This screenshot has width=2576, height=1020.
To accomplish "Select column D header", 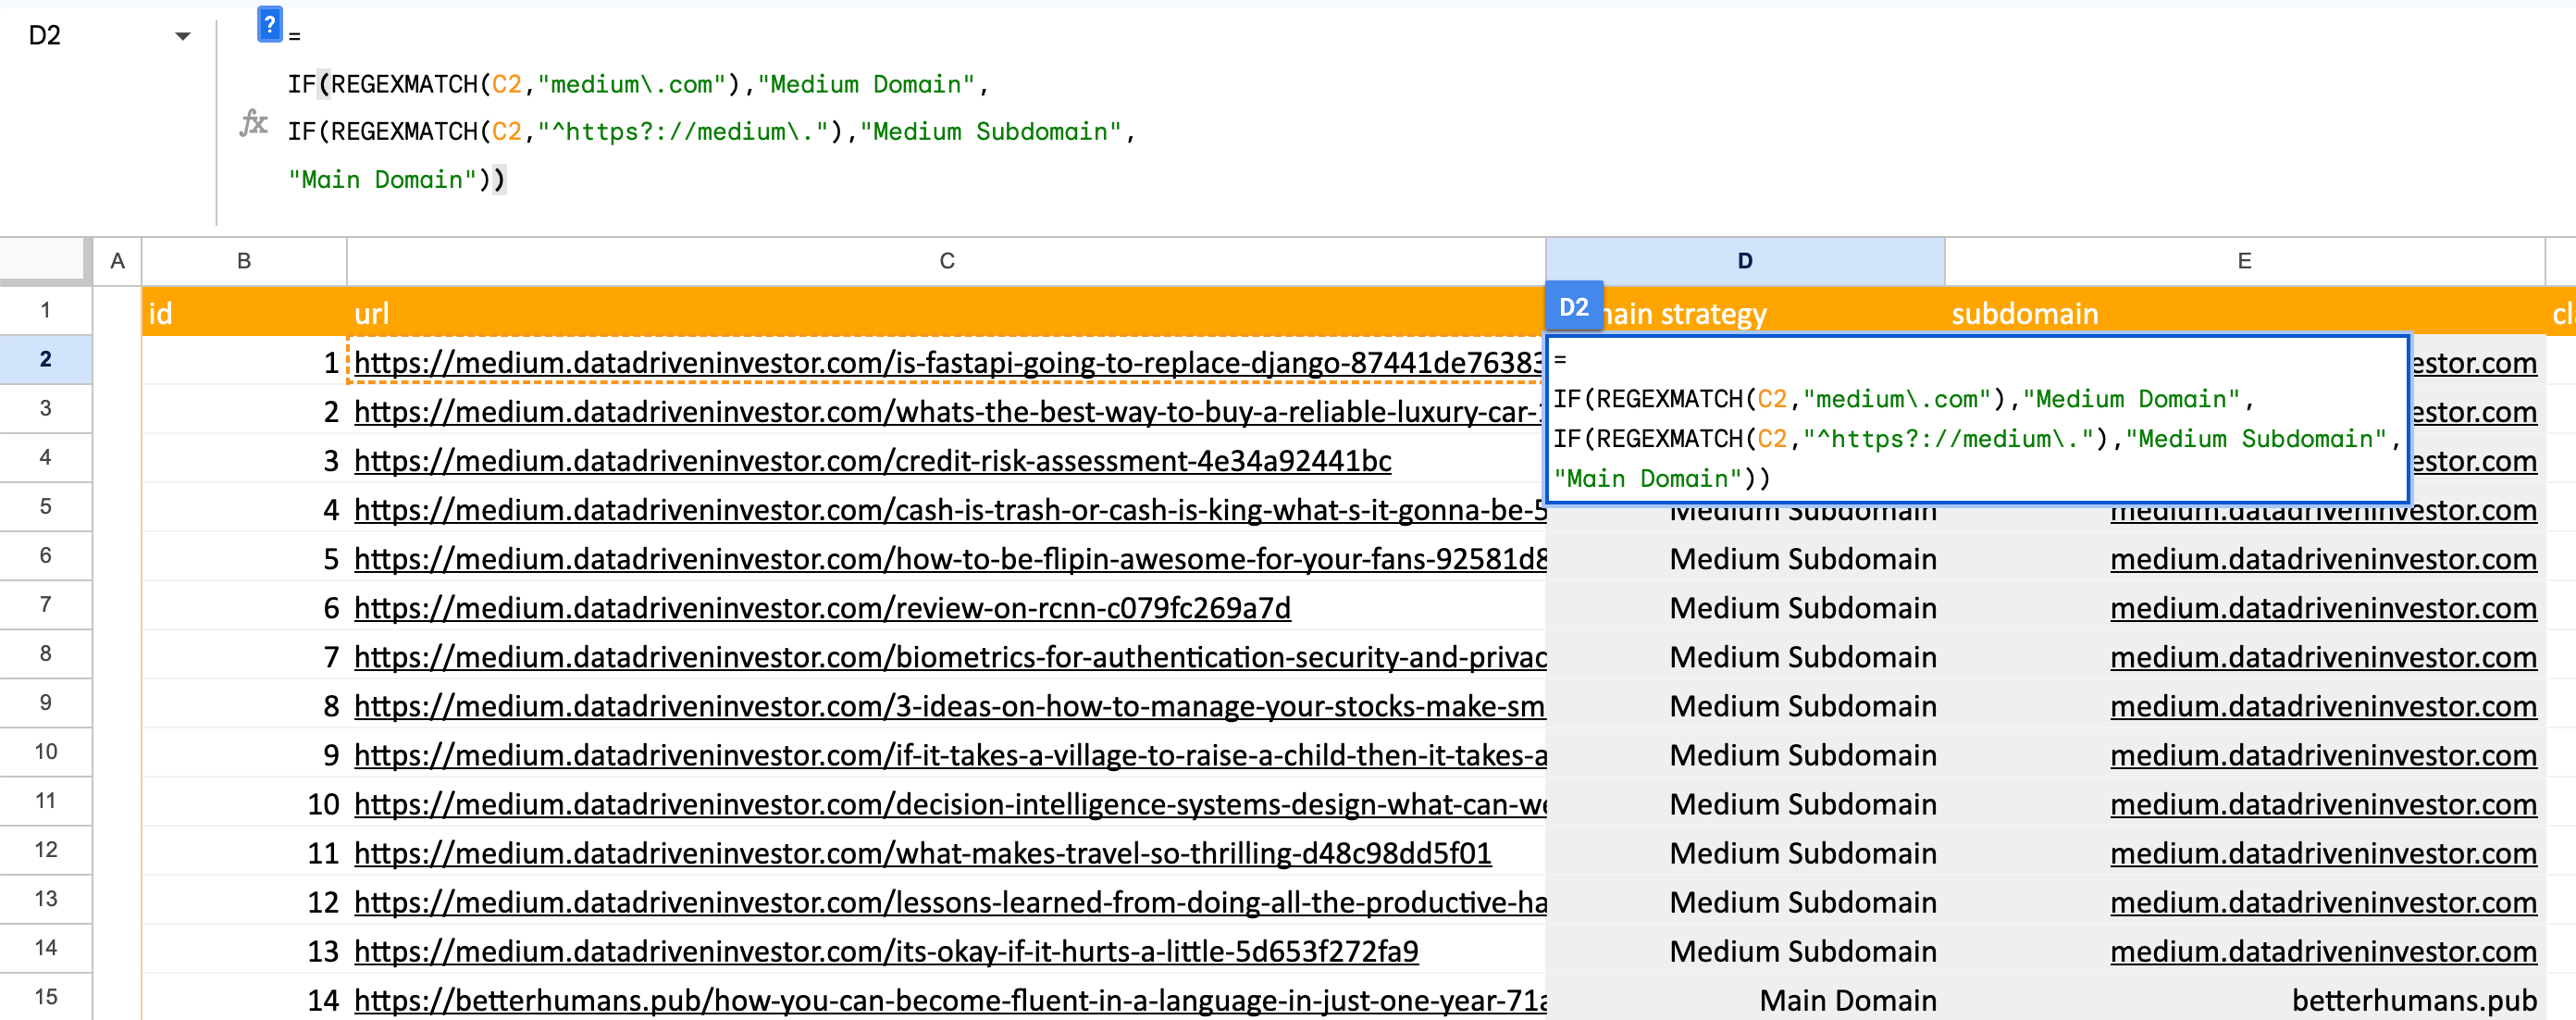I will click(1744, 261).
